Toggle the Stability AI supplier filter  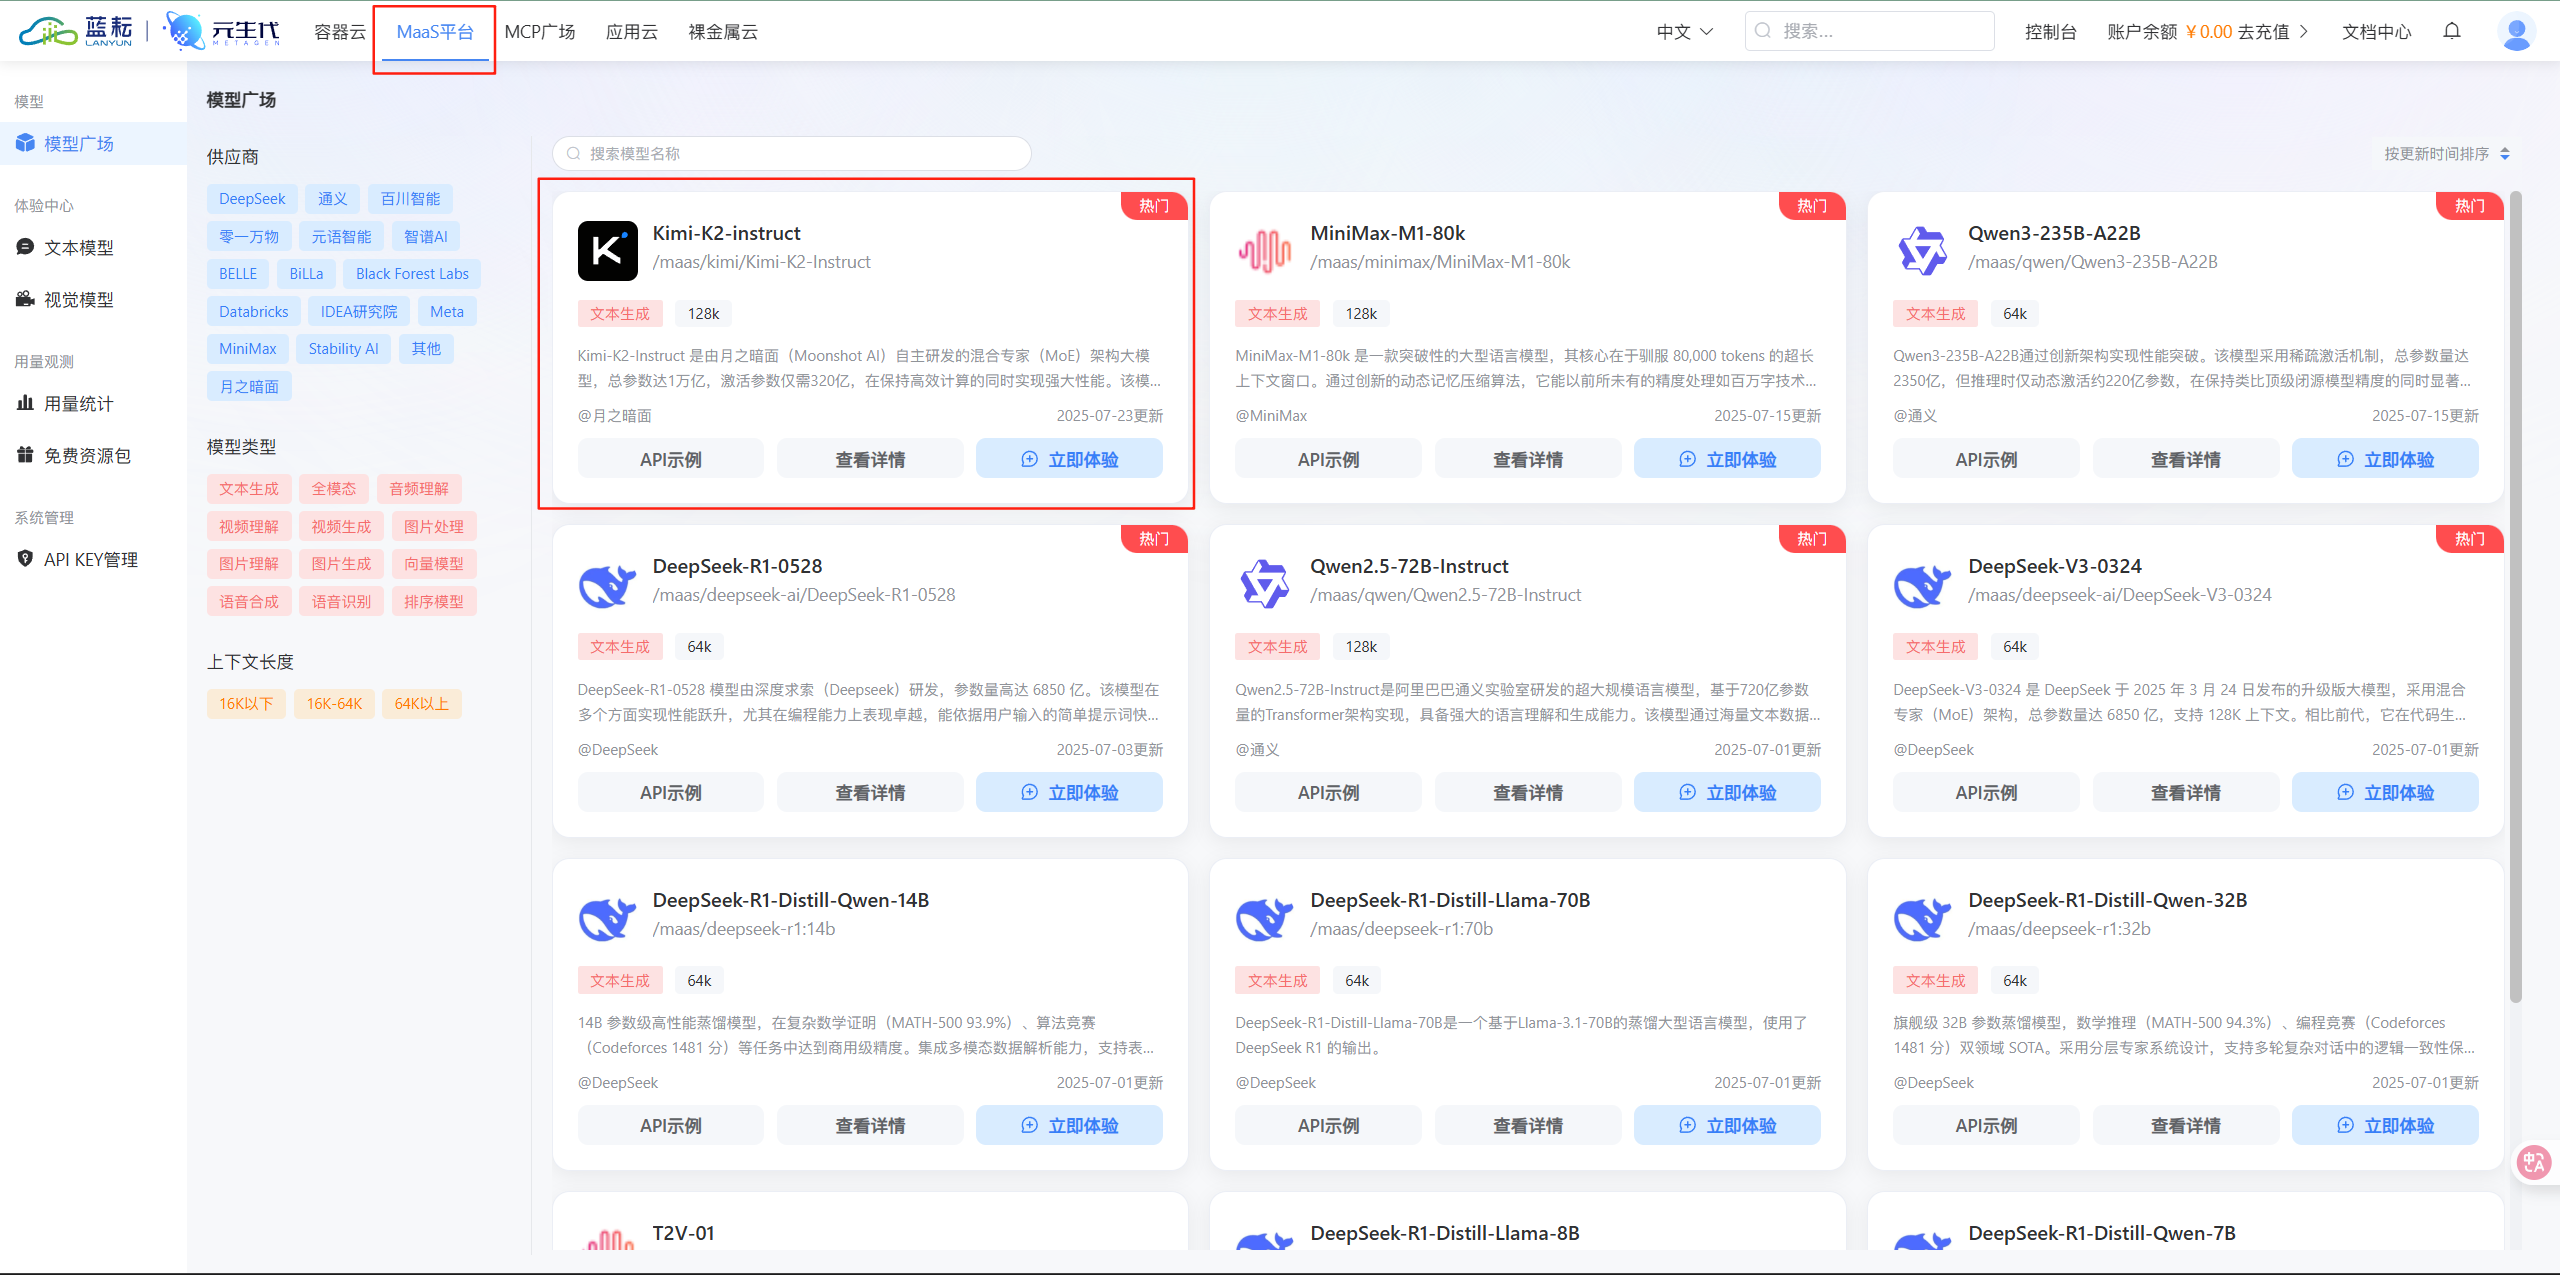click(343, 349)
